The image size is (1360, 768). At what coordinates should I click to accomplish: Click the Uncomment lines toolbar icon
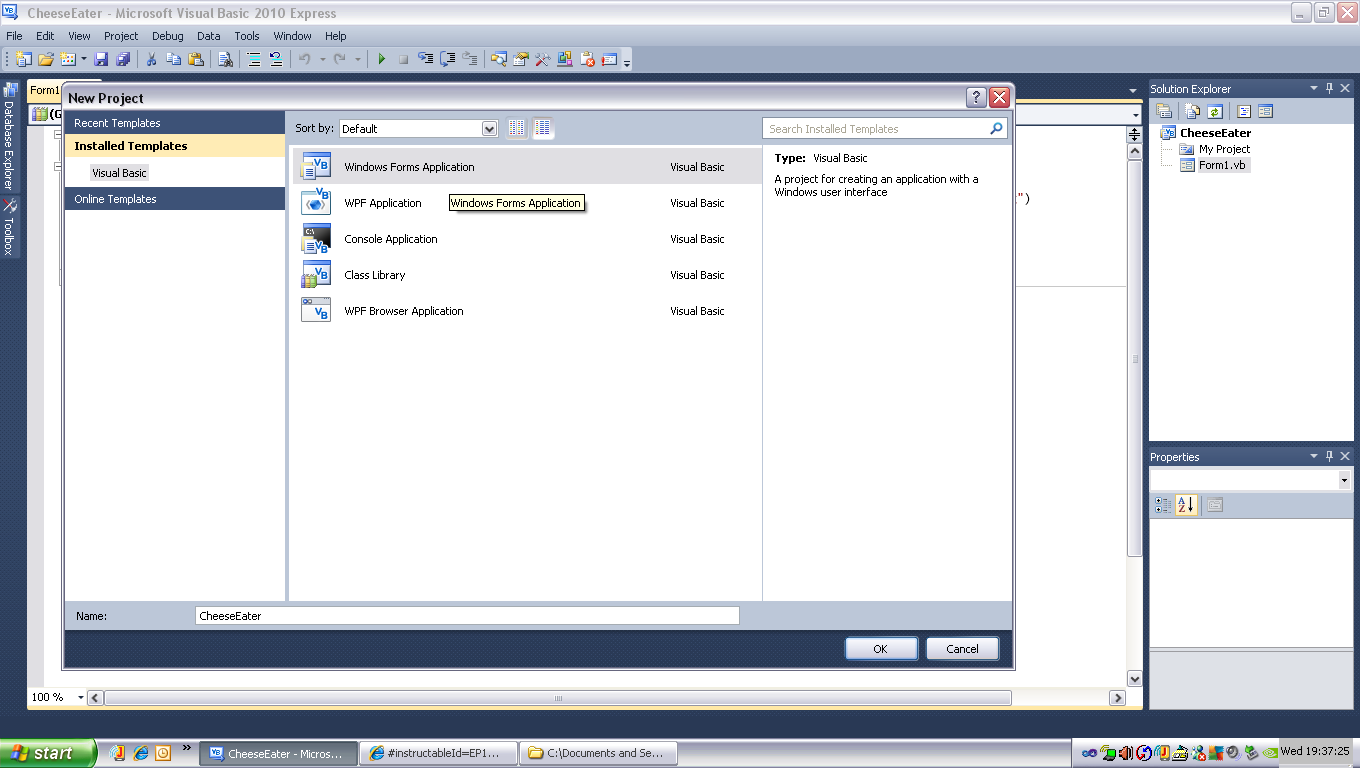(x=276, y=60)
